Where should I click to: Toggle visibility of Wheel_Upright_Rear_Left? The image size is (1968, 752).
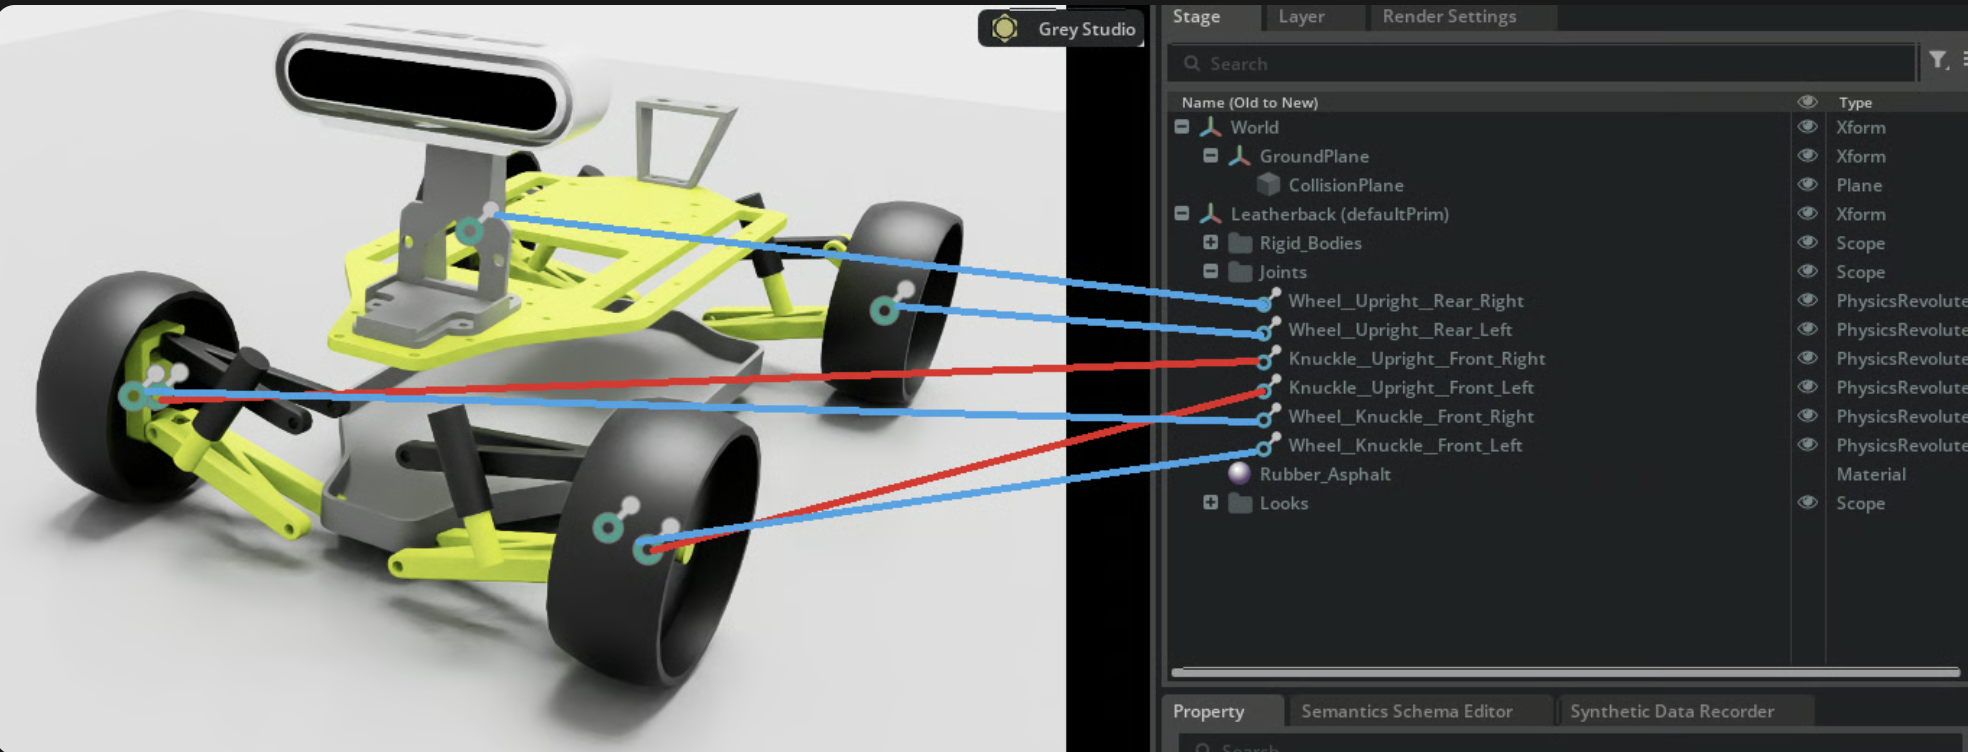1807,329
